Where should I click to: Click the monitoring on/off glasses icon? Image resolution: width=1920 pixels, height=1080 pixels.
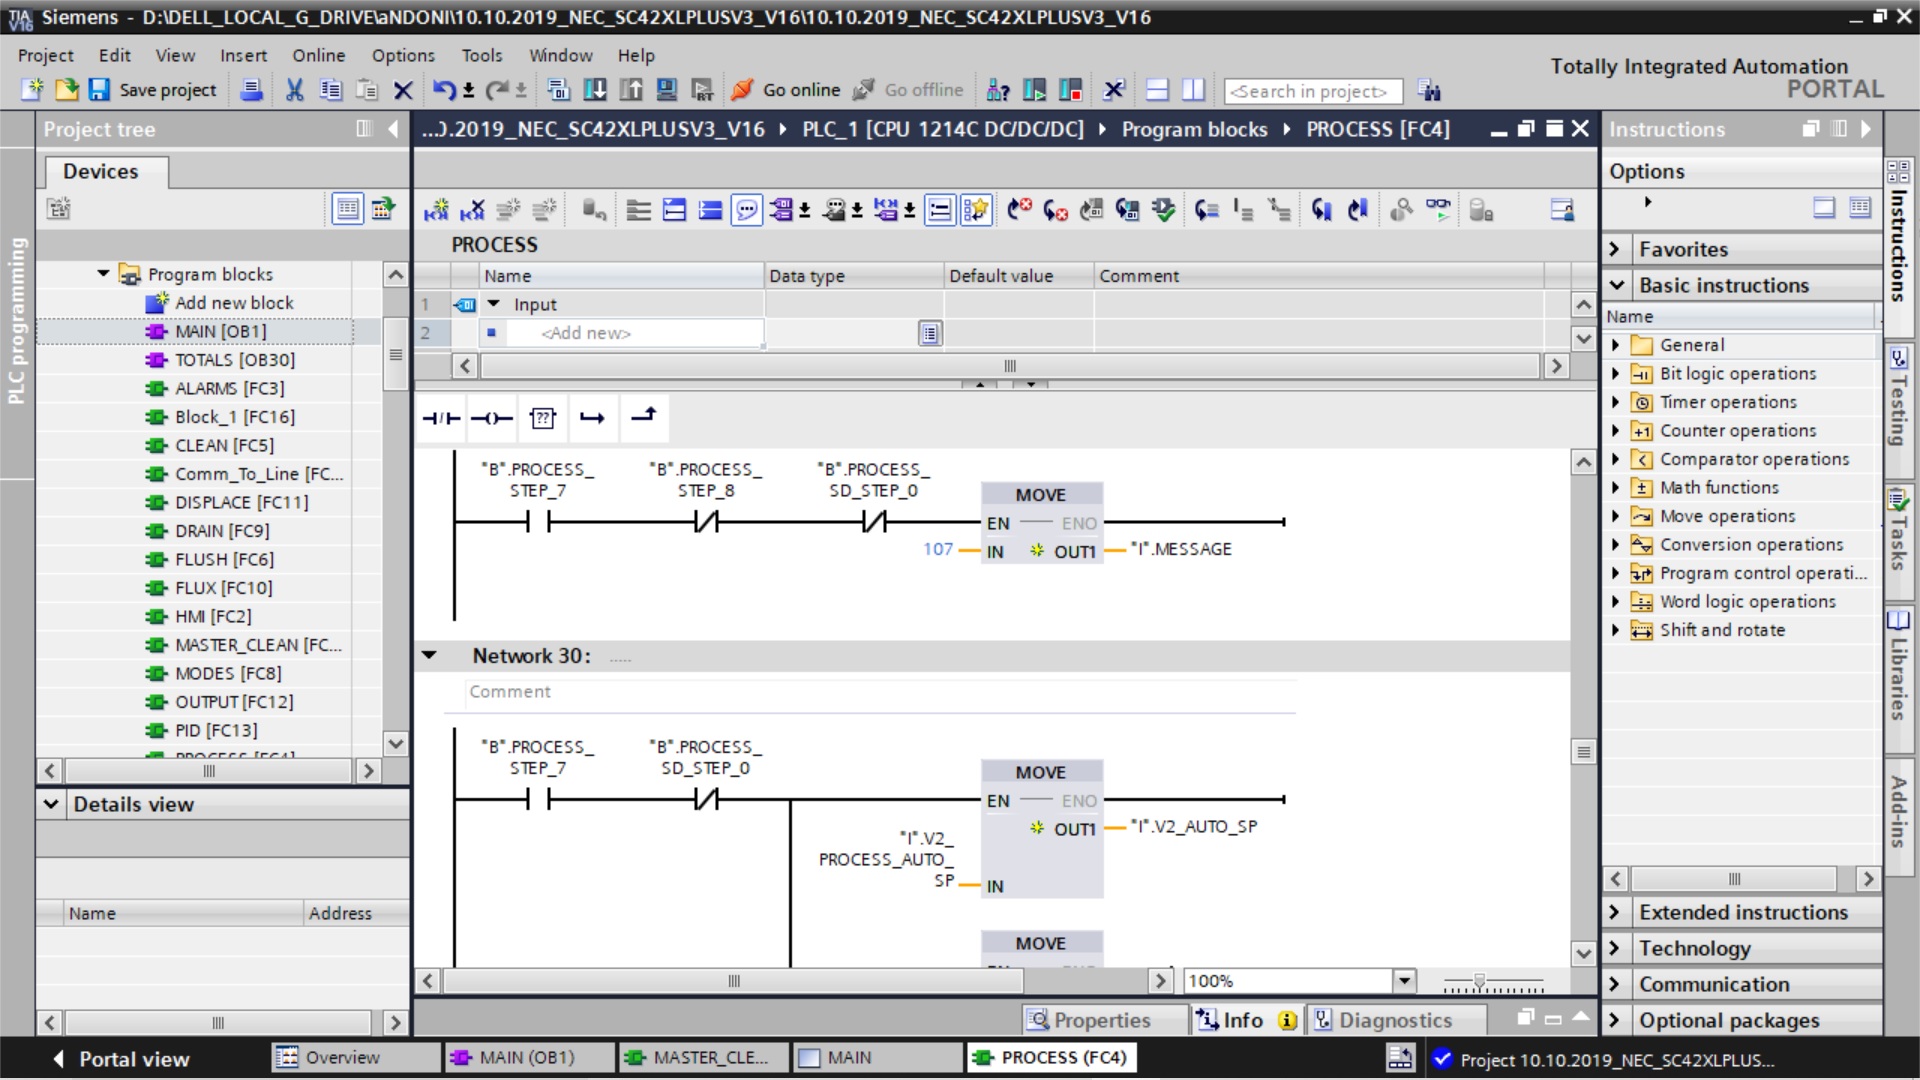click(1438, 210)
